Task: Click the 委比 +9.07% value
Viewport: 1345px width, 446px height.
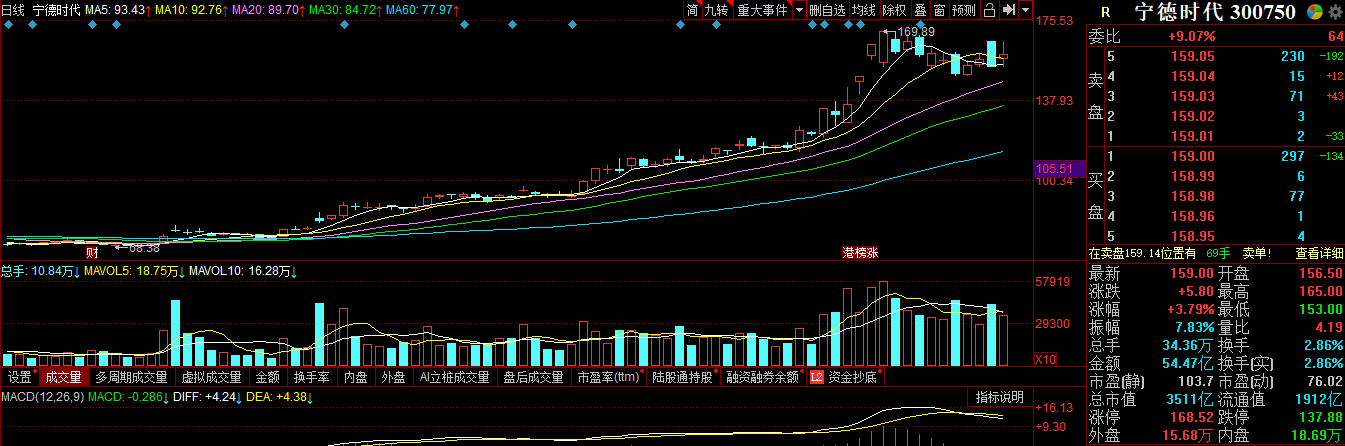Action: [1191, 36]
